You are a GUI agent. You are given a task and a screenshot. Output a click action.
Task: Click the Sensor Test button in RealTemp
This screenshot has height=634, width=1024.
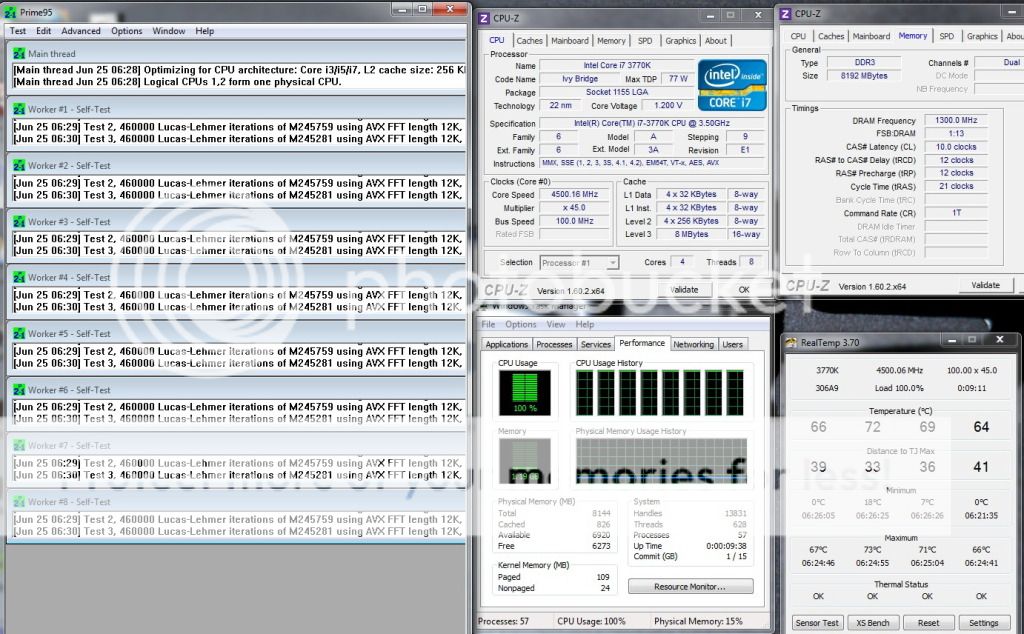(x=816, y=623)
